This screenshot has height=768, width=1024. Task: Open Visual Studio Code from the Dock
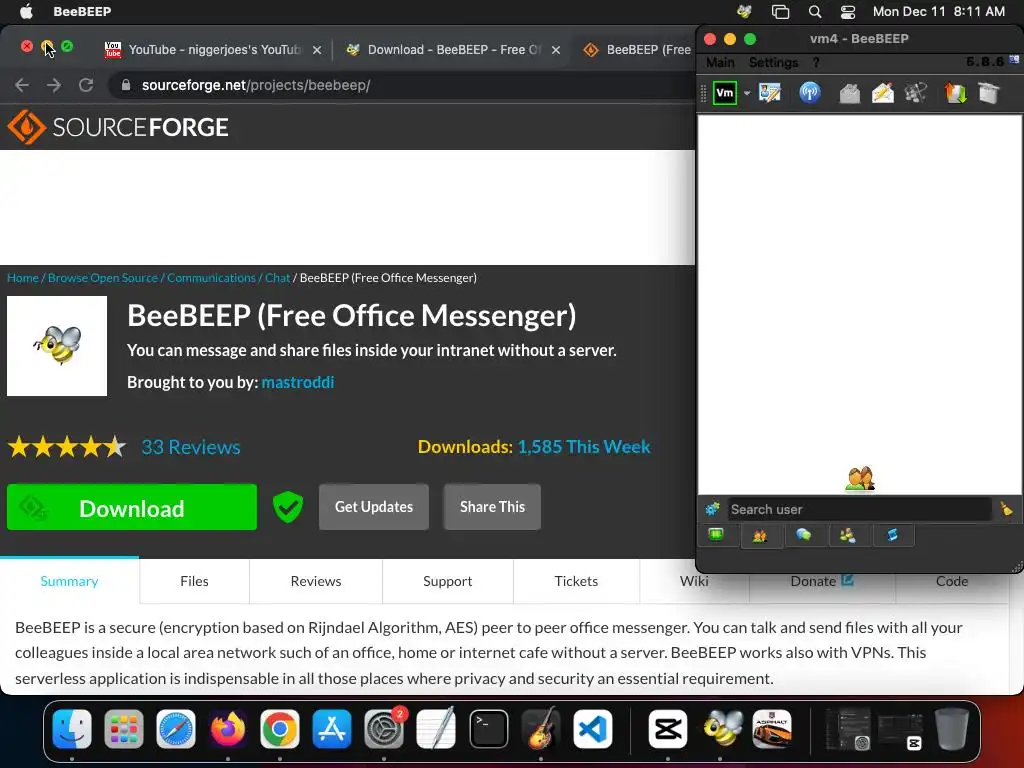592,729
